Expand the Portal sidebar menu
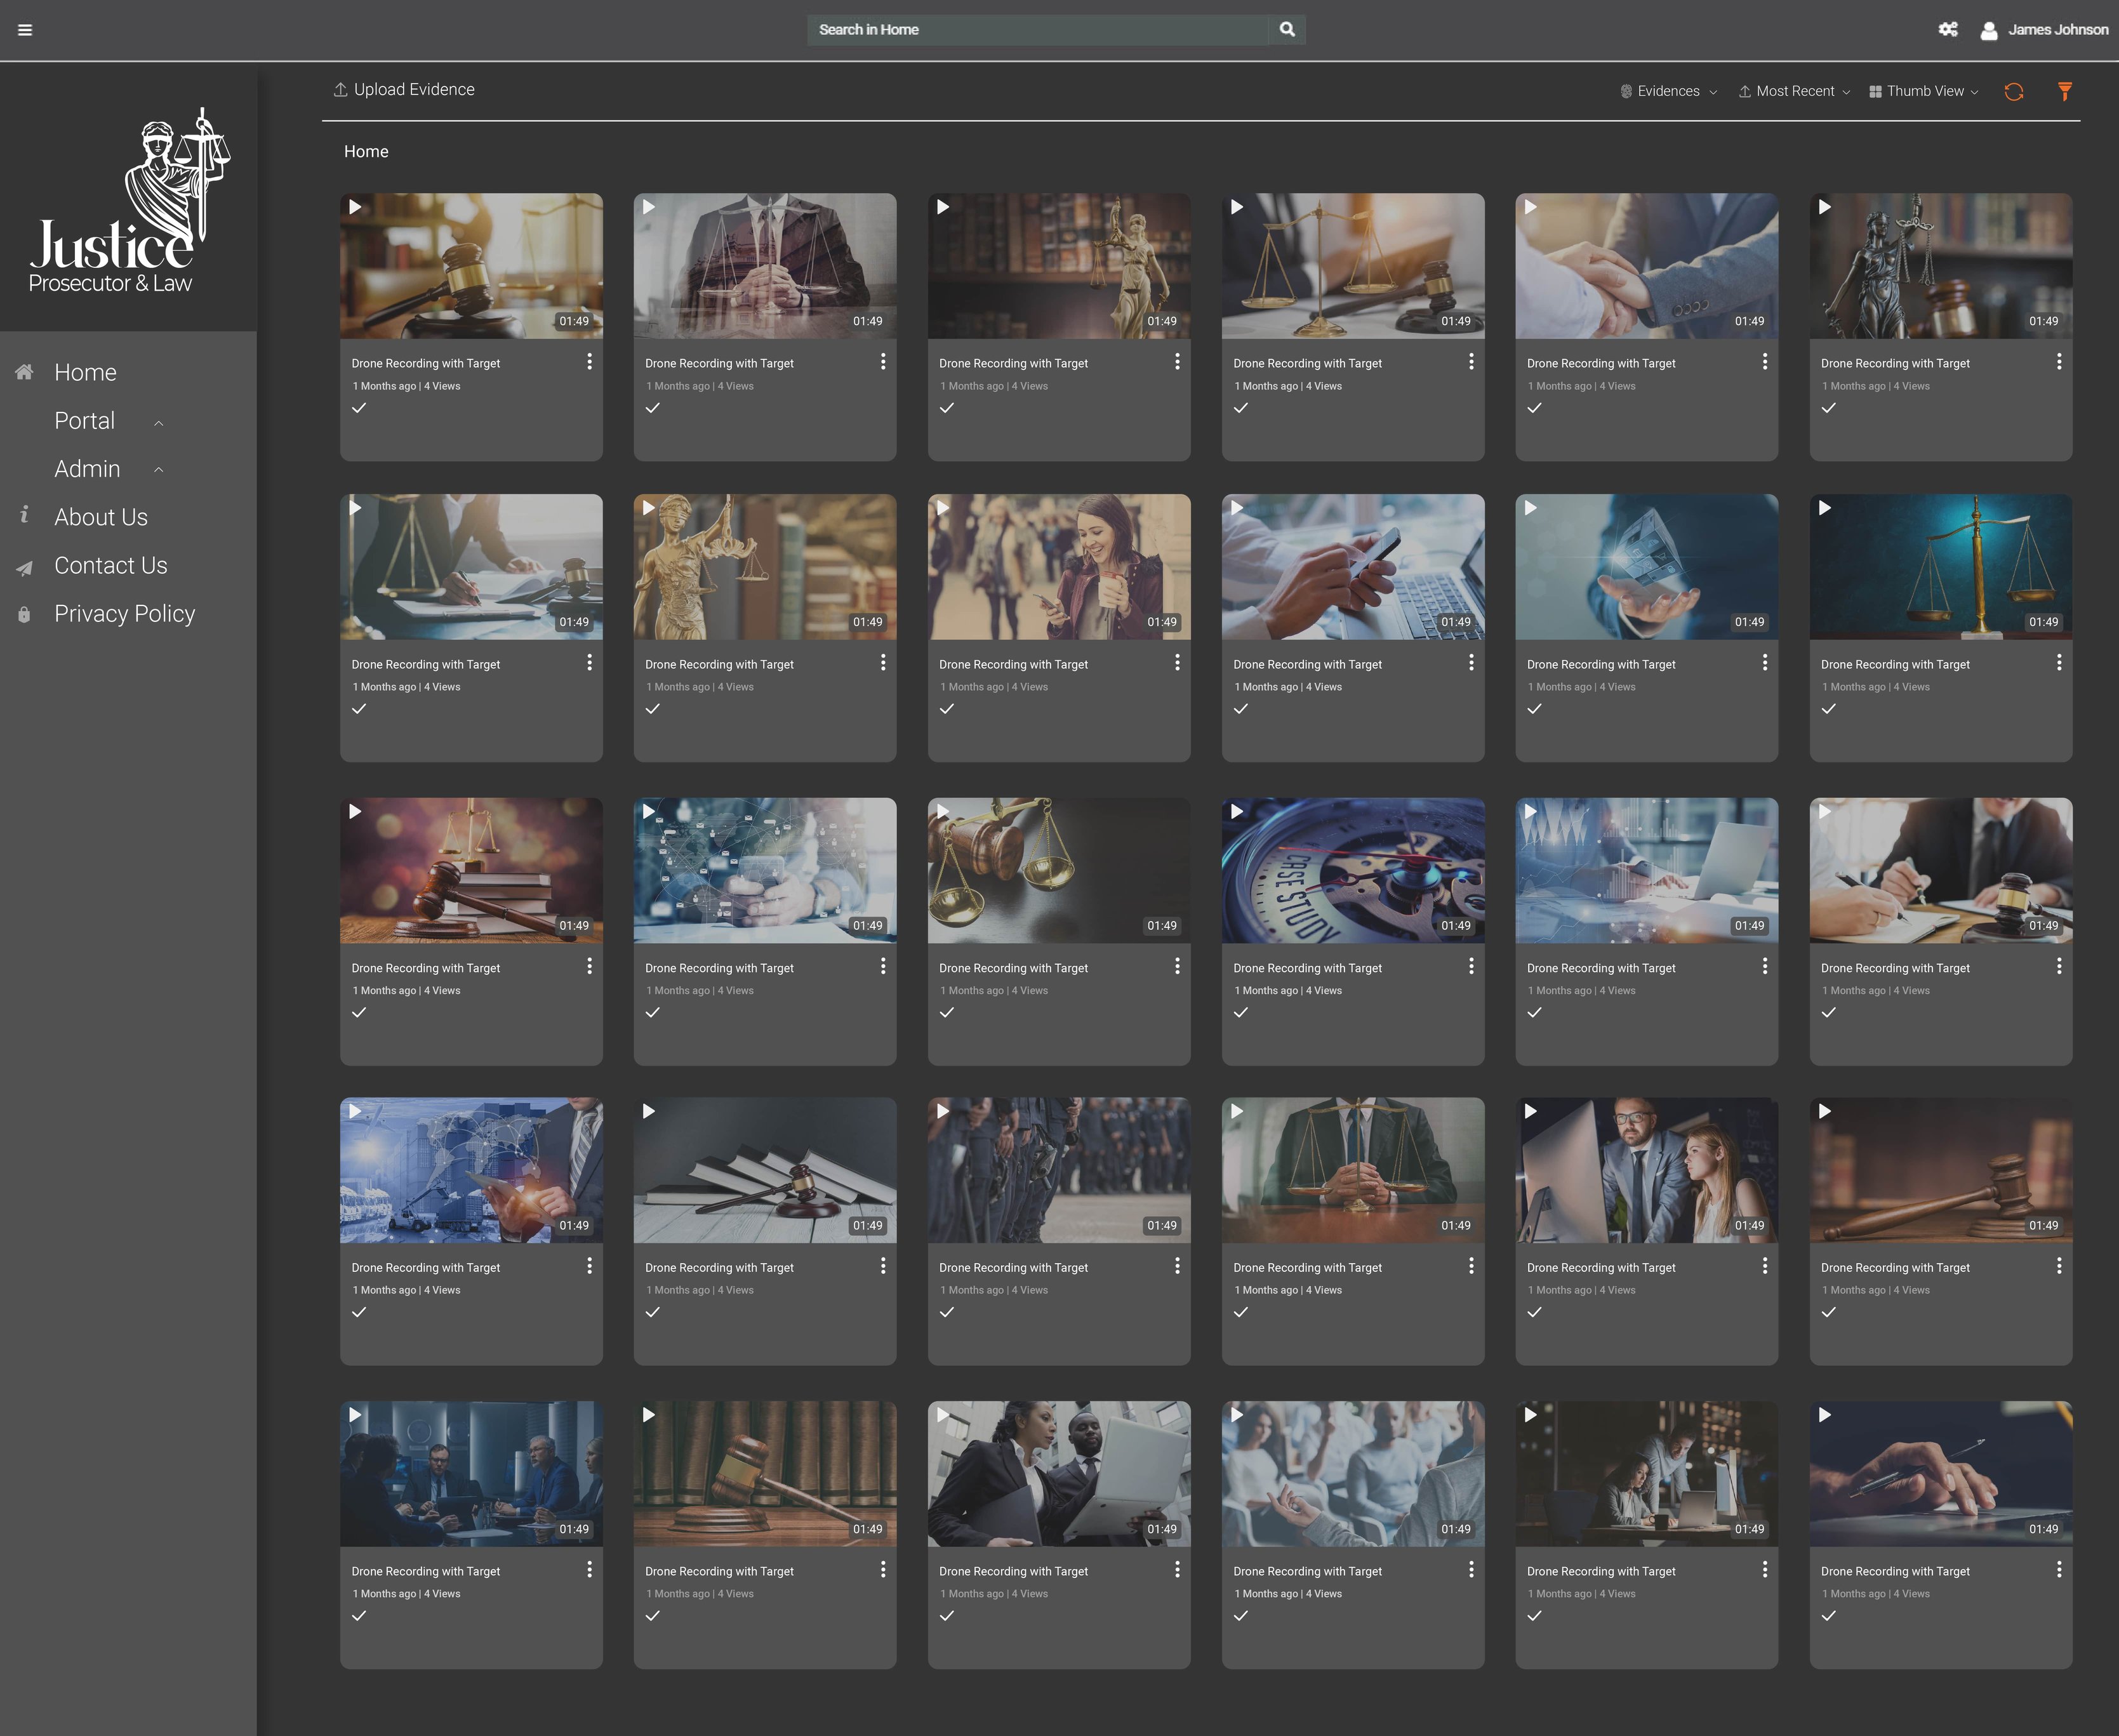The image size is (2119, 1736). 85,421
